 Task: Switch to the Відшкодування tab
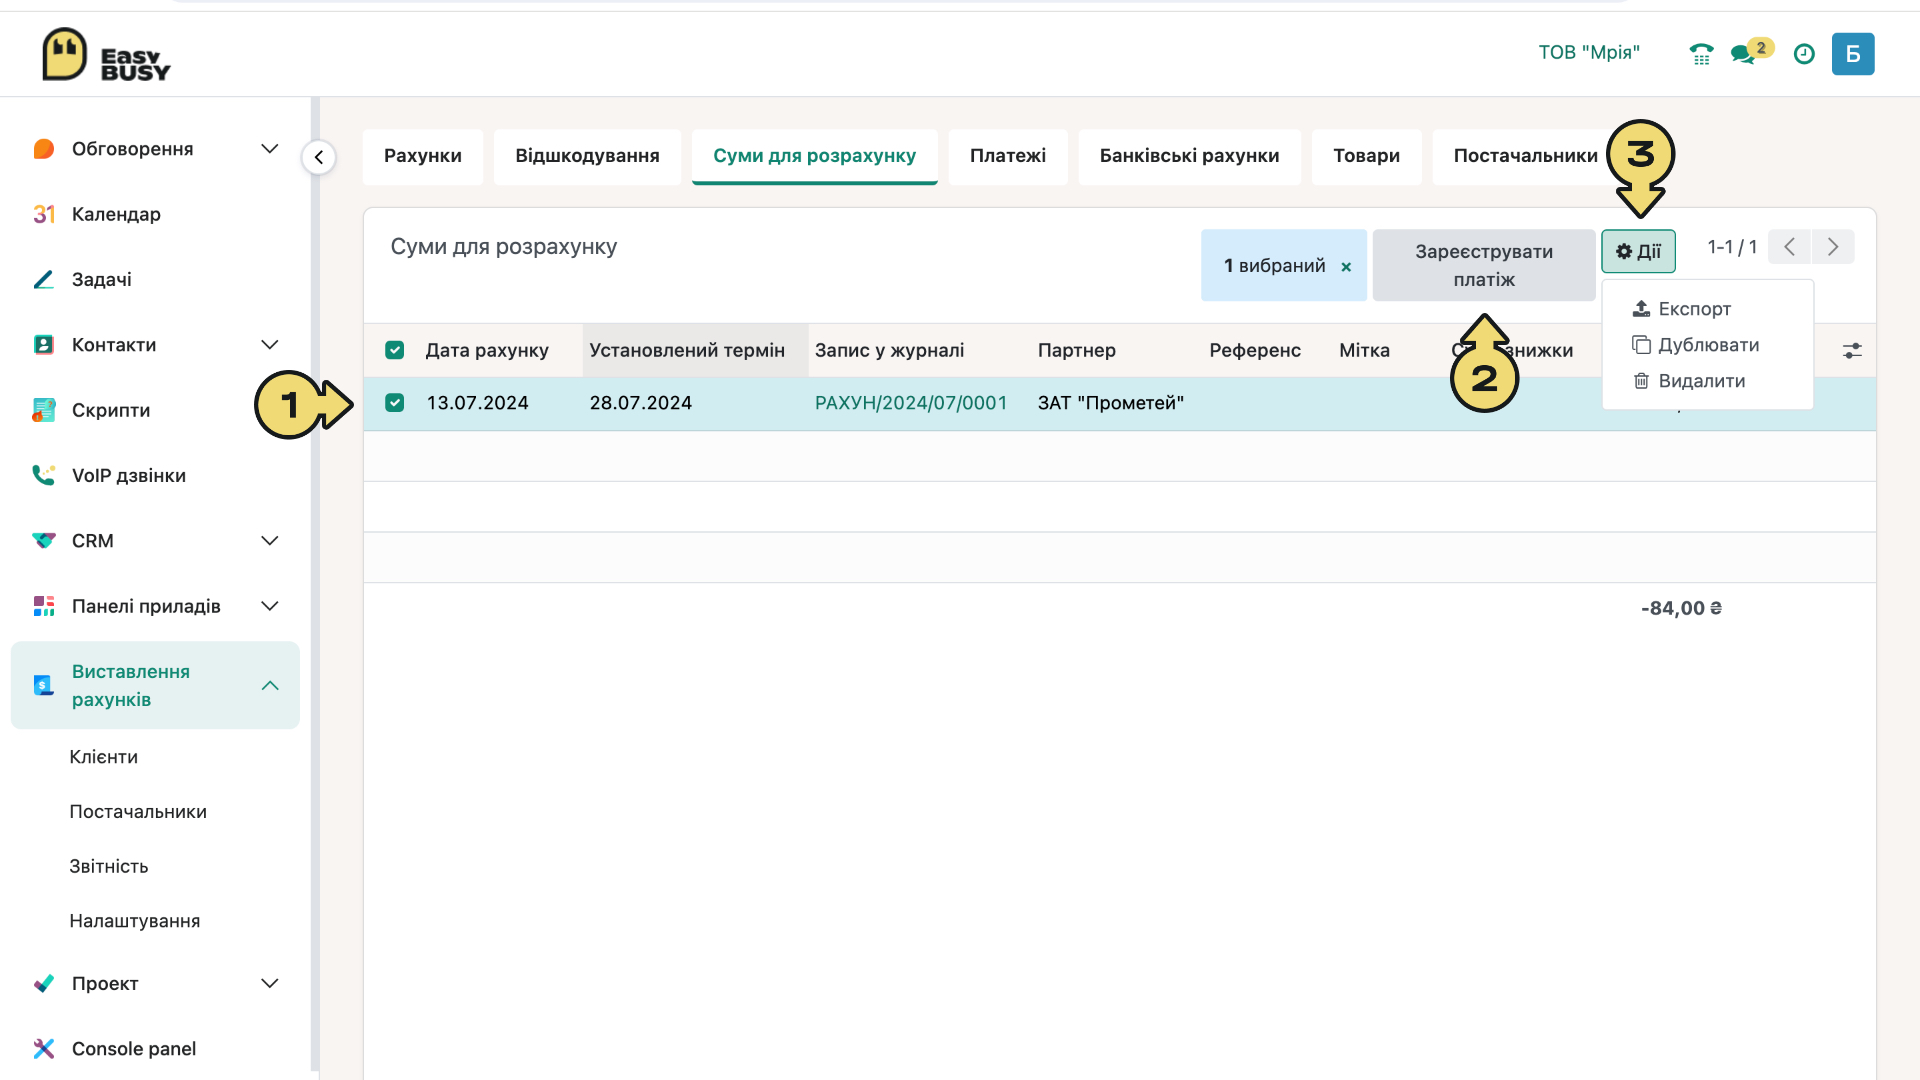pos(587,156)
